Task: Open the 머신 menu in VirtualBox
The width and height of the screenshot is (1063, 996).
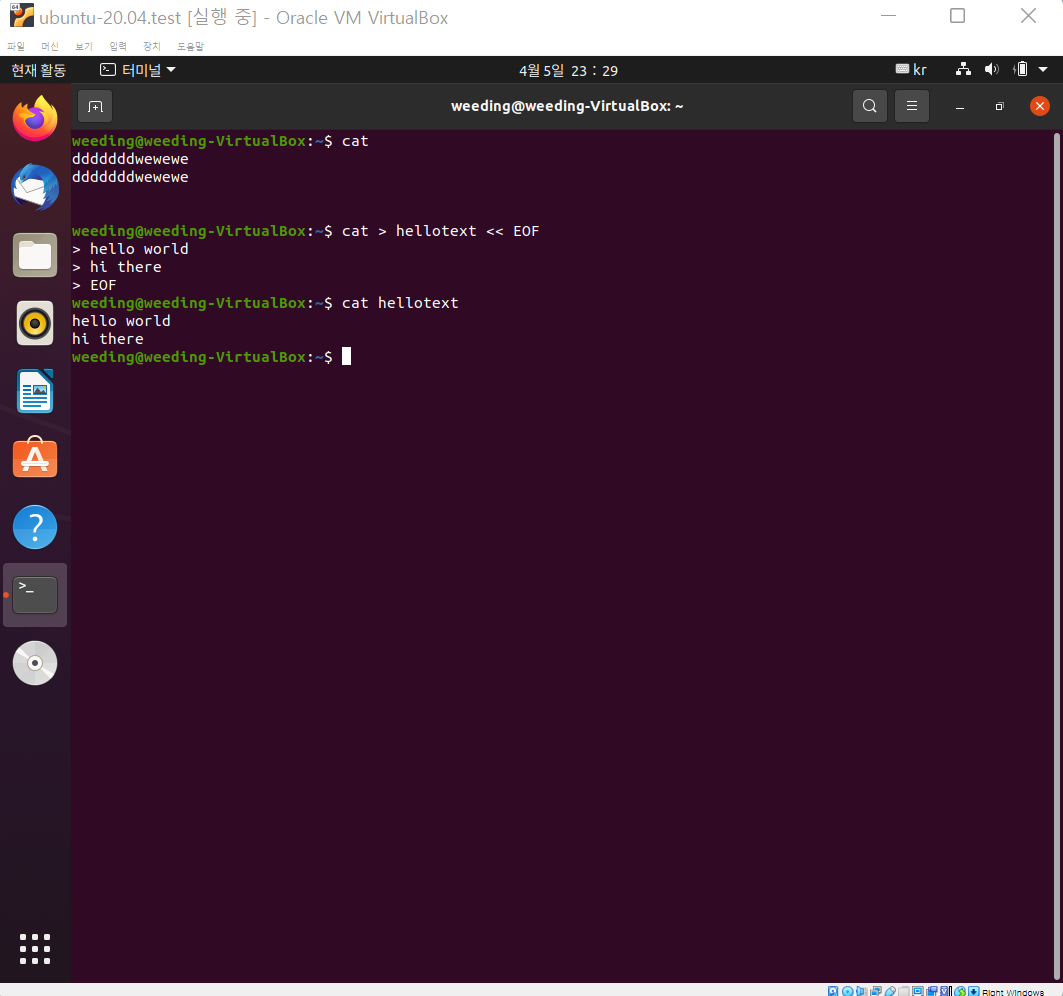Action: point(49,46)
